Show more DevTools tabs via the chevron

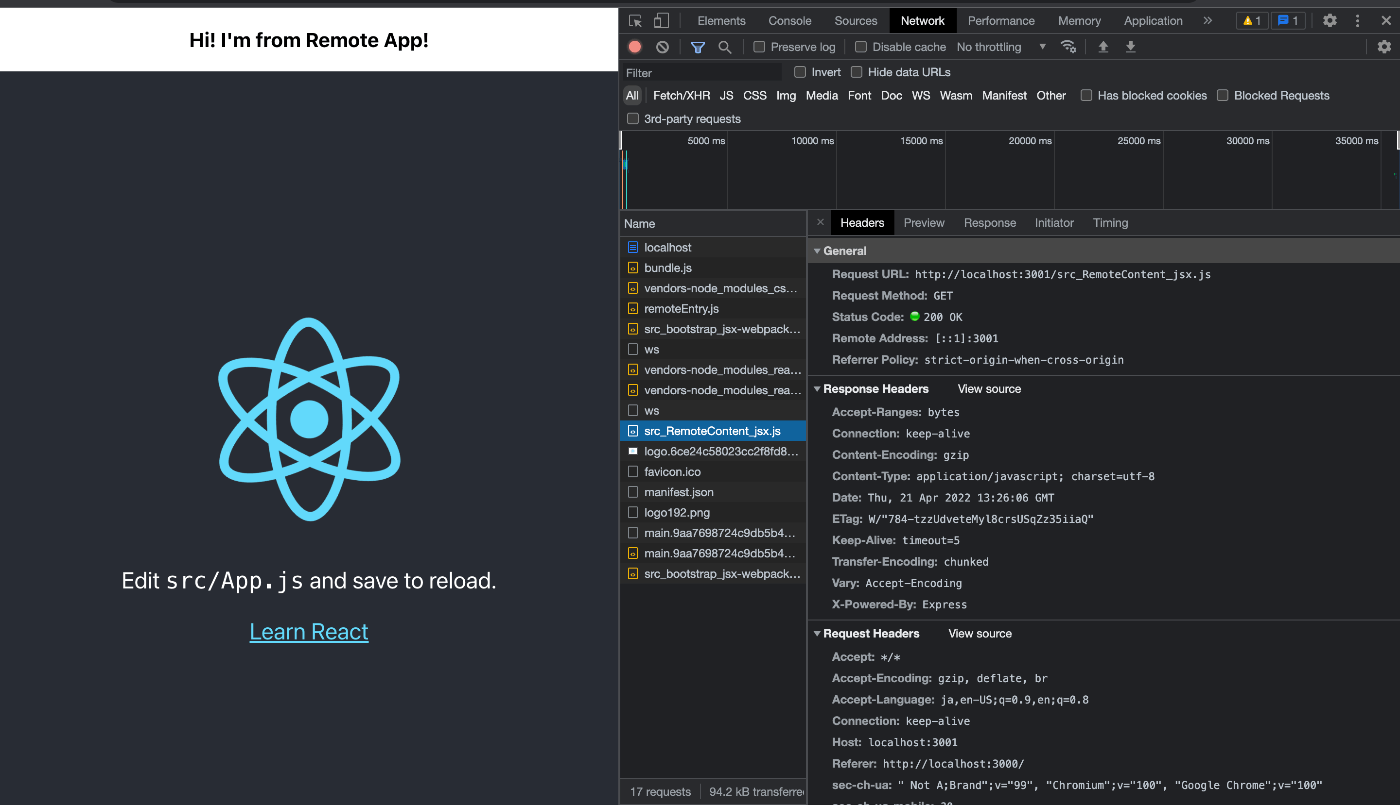tap(1207, 21)
